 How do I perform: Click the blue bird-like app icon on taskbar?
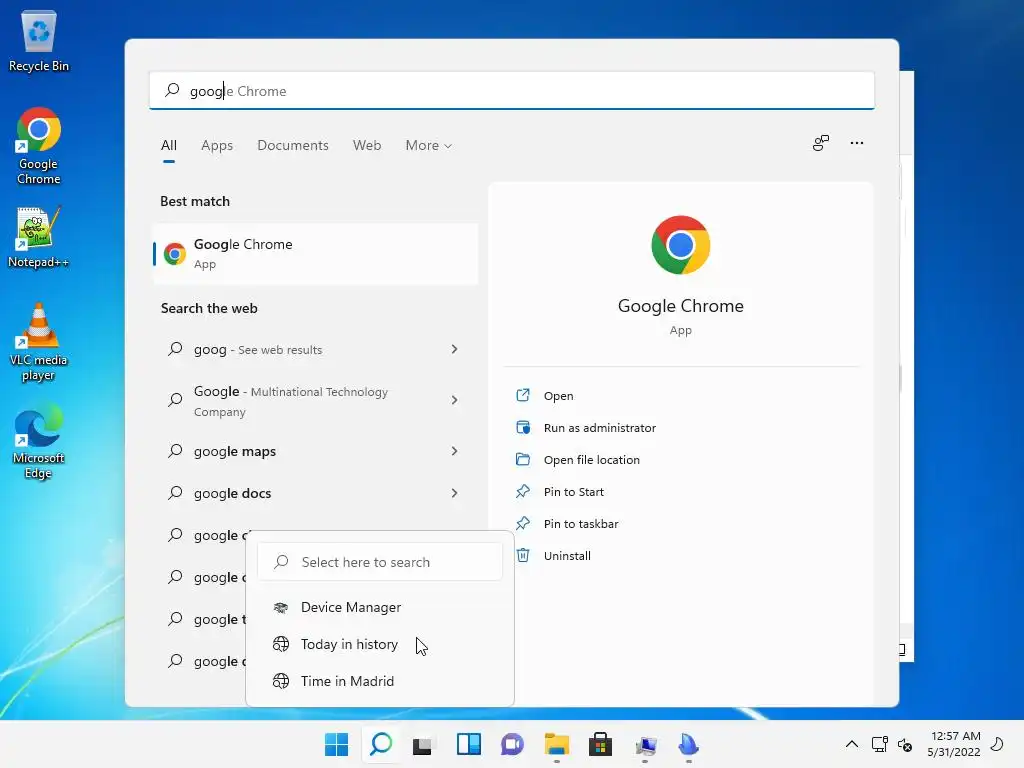(x=688, y=744)
